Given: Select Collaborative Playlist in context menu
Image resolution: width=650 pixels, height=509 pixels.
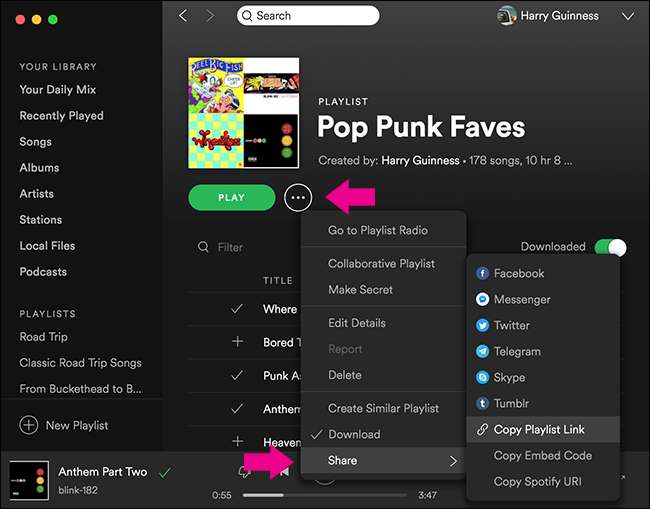Looking at the screenshot, I should [x=381, y=264].
